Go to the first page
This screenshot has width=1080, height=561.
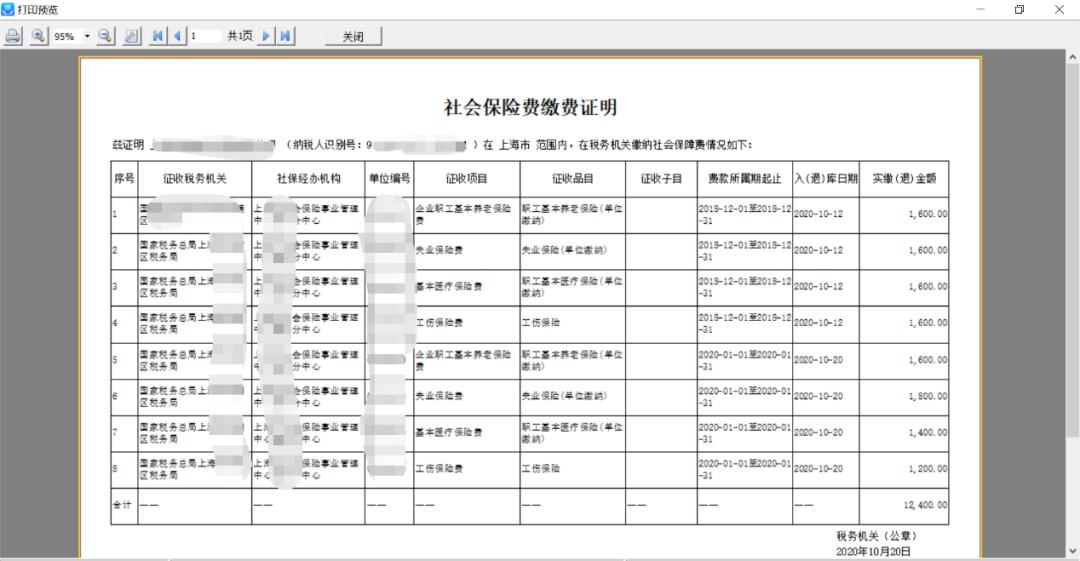click(158, 36)
